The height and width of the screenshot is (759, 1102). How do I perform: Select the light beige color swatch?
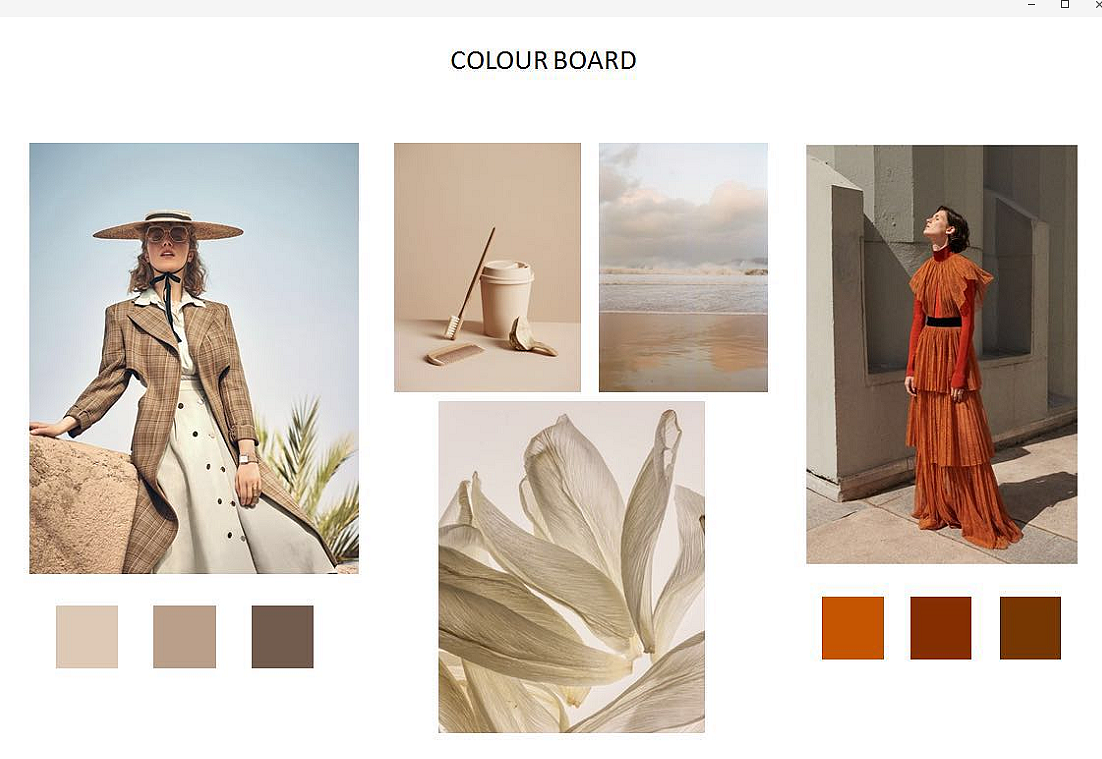[87, 637]
